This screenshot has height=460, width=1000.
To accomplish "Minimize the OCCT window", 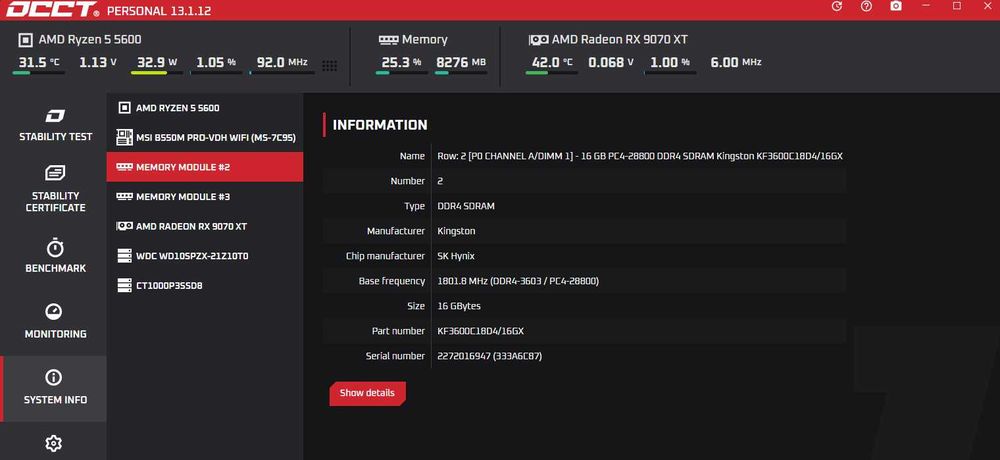I will pyautogui.click(x=927, y=6).
